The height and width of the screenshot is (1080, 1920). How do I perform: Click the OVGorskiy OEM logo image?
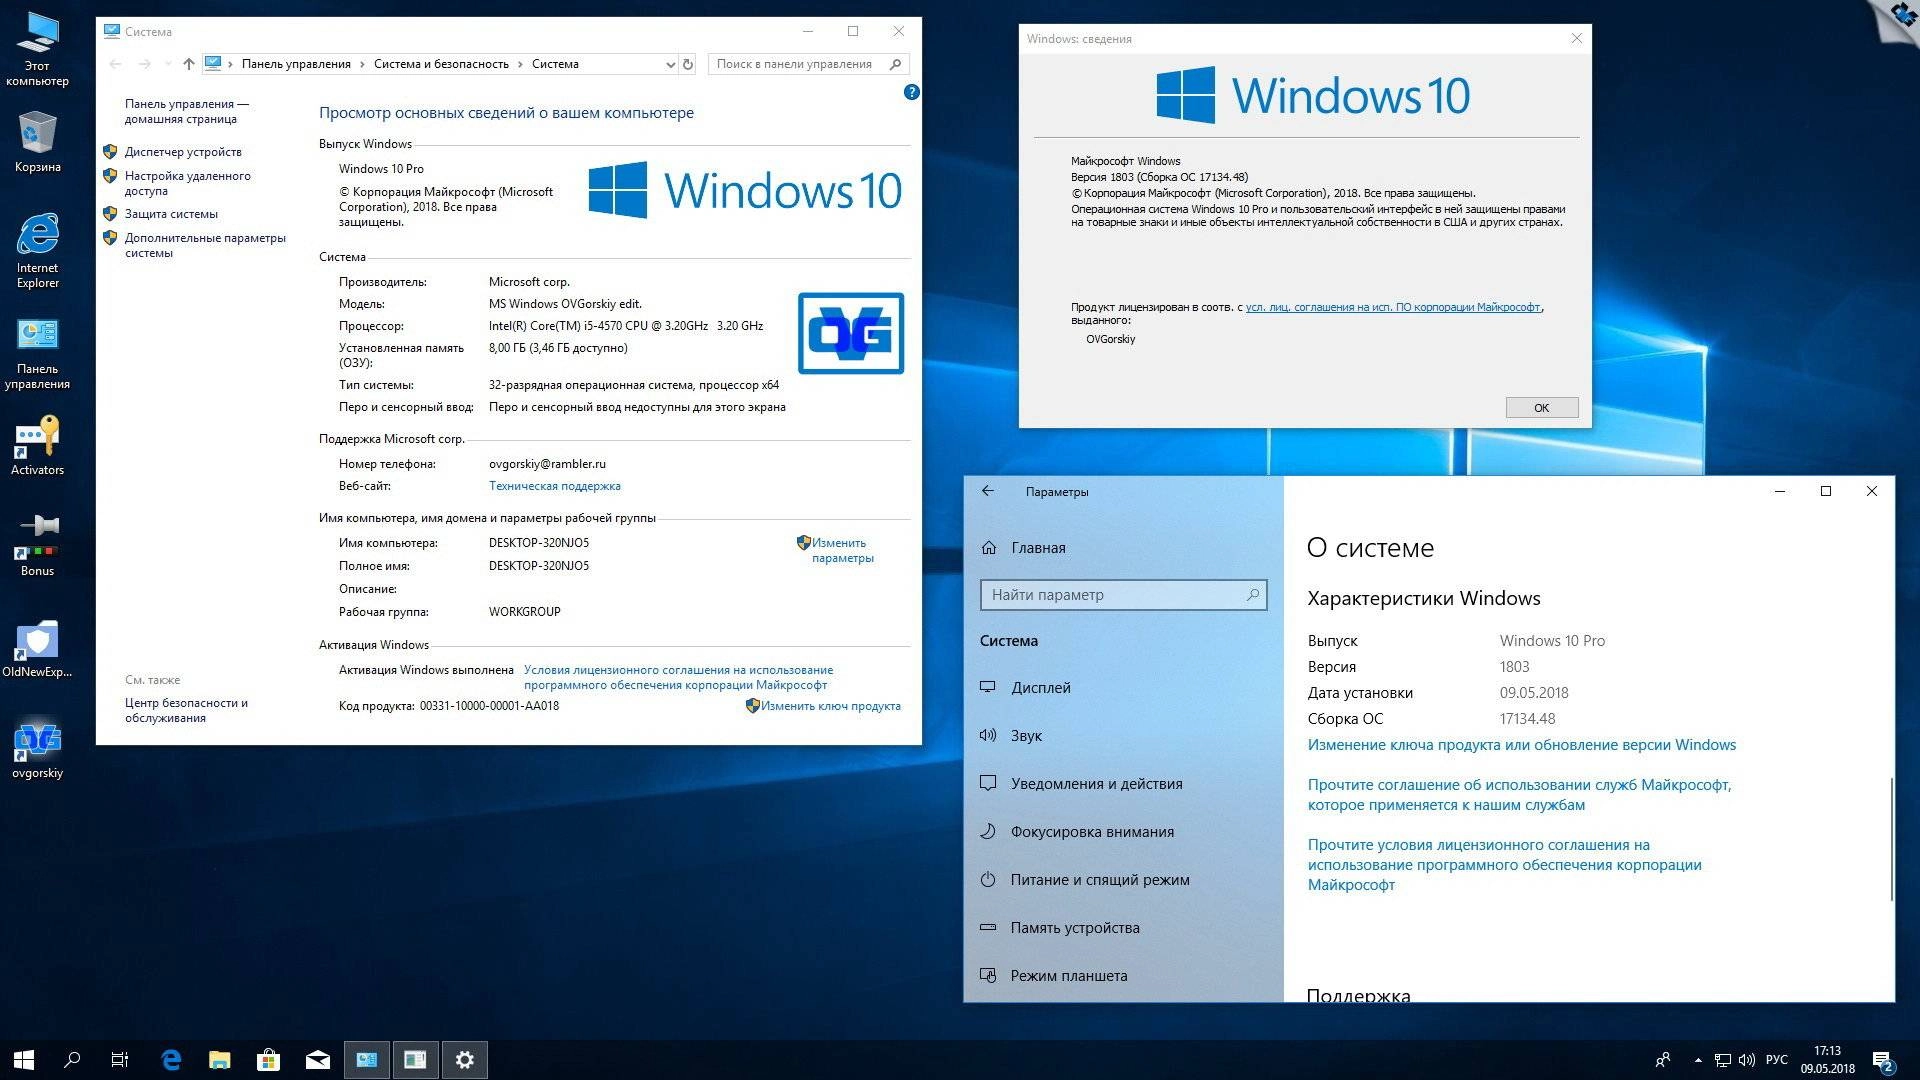[x=851, y=333]
